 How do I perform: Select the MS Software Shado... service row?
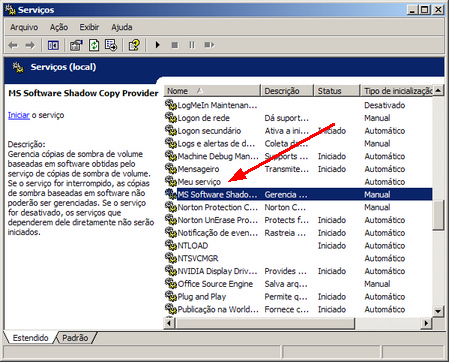click(298, 194)
